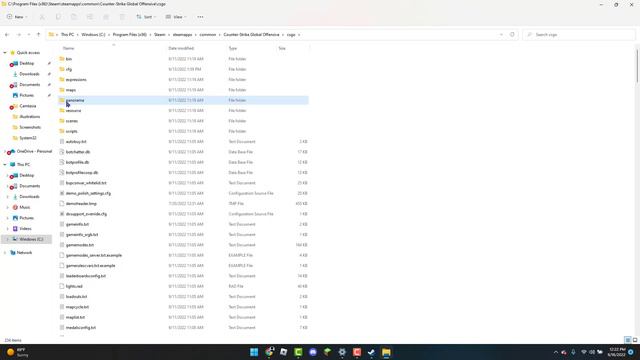Viewport: 640px width, 360px height.
Task: Open Chrome from the taskbar
Action: [x=269, y=352]
